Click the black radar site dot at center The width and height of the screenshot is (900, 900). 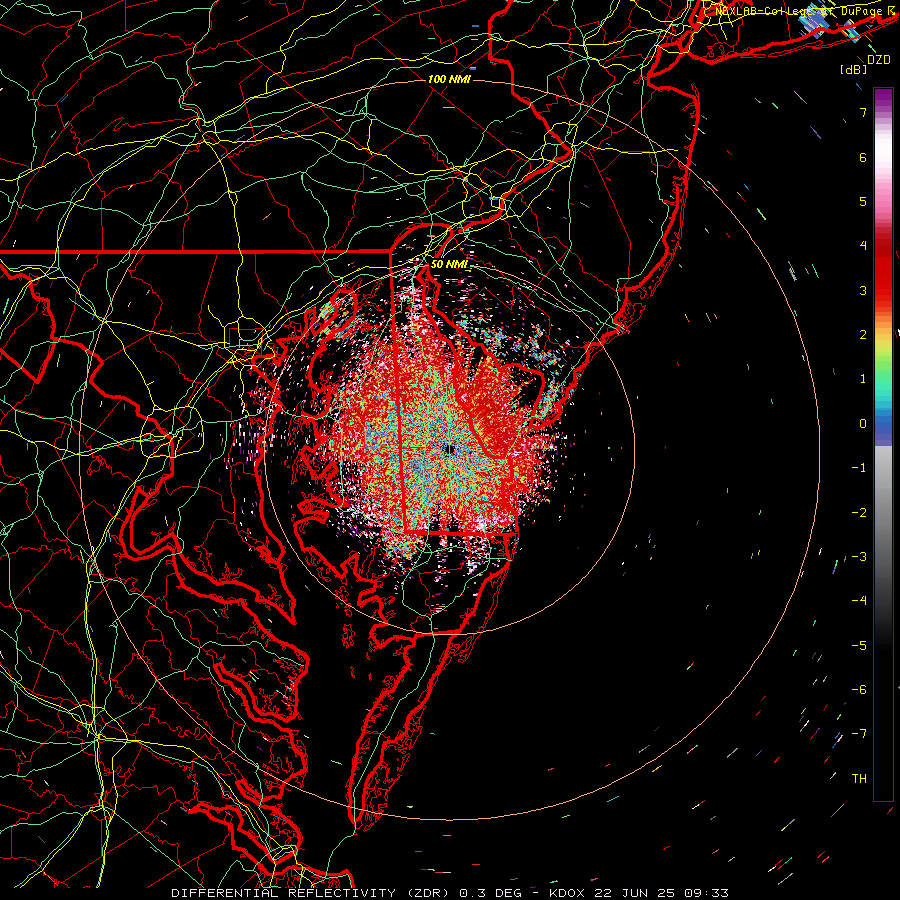tap(450, 449)
